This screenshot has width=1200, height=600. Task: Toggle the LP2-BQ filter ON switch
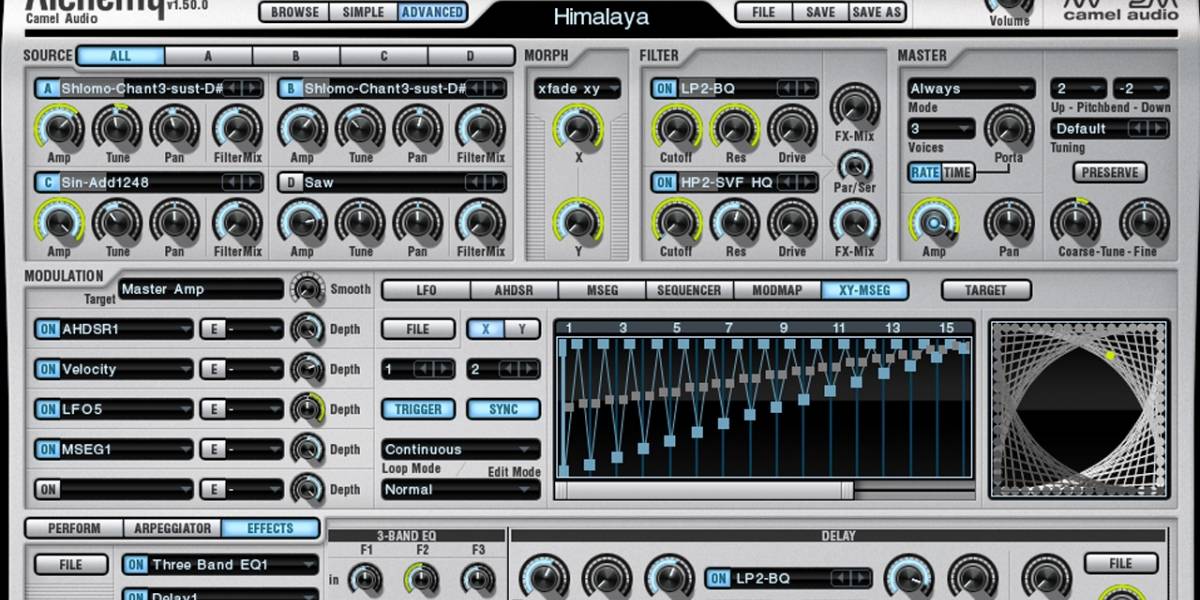[x=665, y=88]
